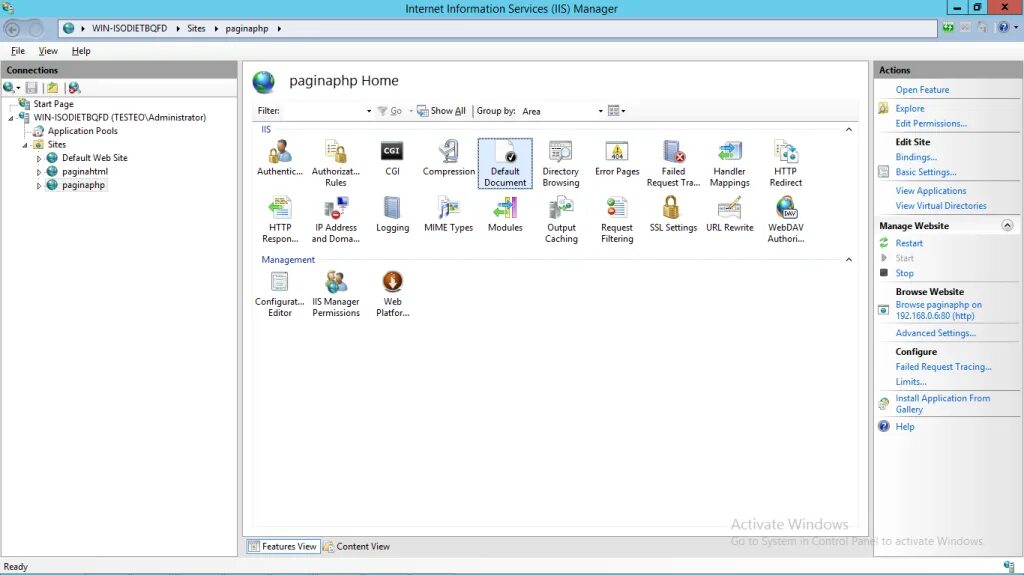
Task: Browse paginaphp on 192.168.0.6:80
Action: (x=938, y=310)
